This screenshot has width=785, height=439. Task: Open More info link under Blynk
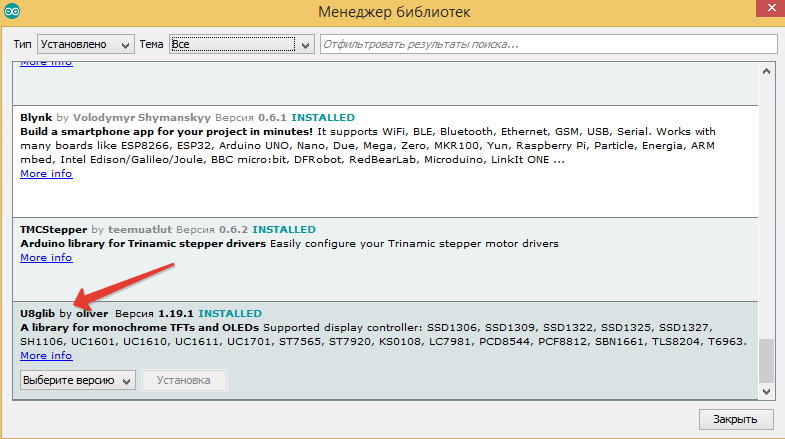[x=46, y=173]
